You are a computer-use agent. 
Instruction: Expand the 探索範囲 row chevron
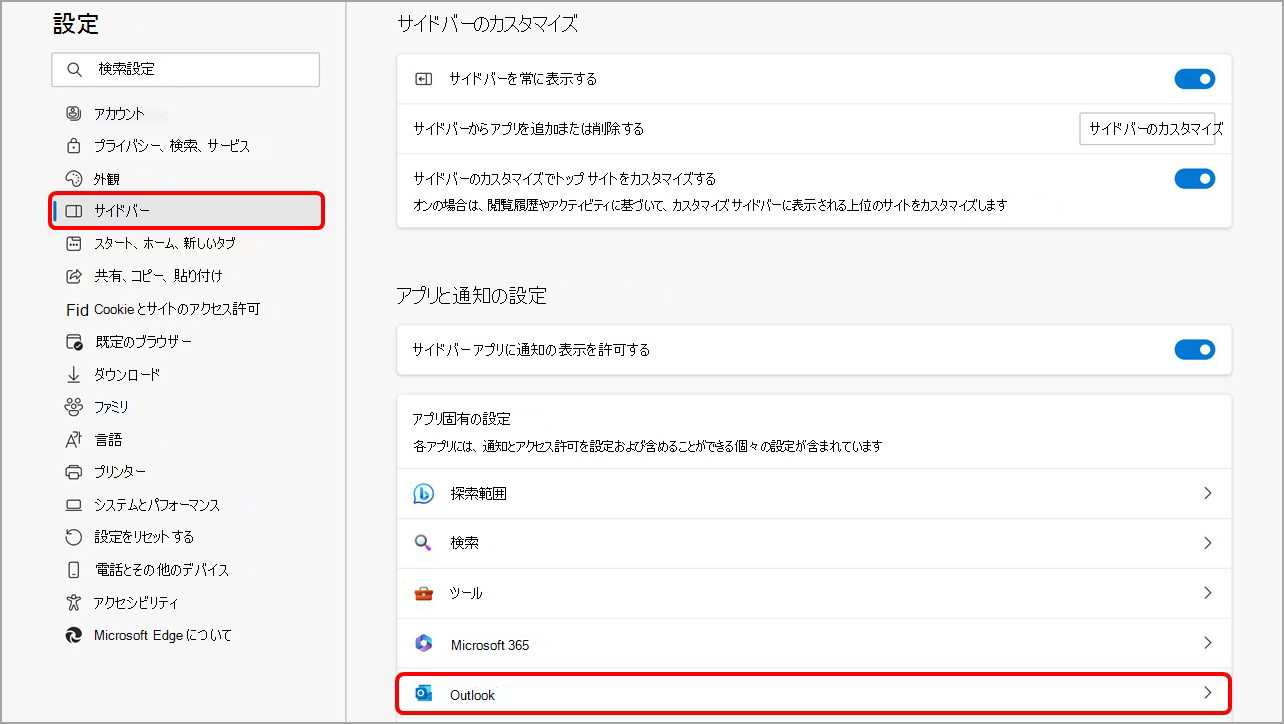(x=1207, y=493)
